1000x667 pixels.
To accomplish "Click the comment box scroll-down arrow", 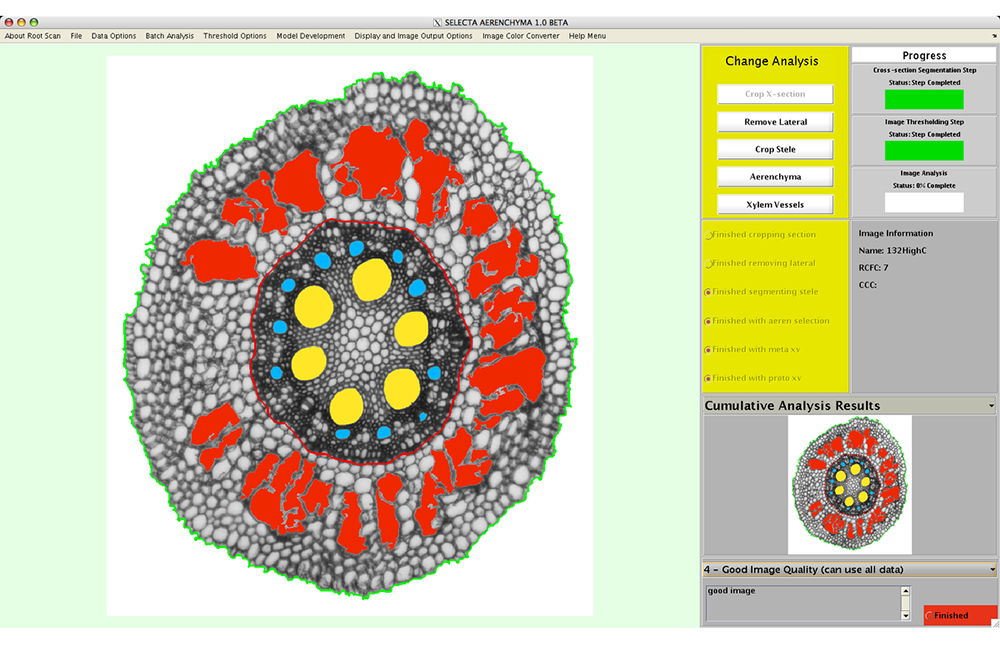I will 906,616.
